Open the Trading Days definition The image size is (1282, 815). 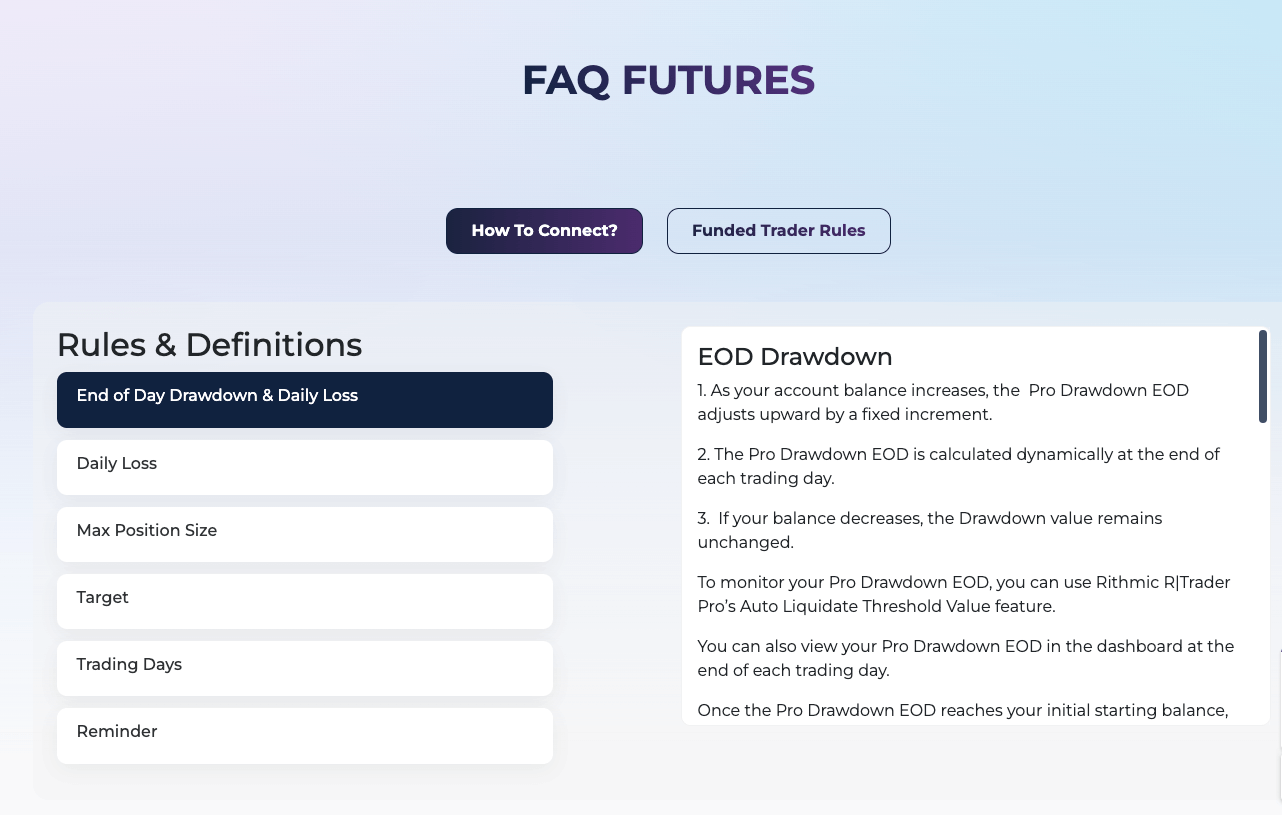tap(305, 667)
